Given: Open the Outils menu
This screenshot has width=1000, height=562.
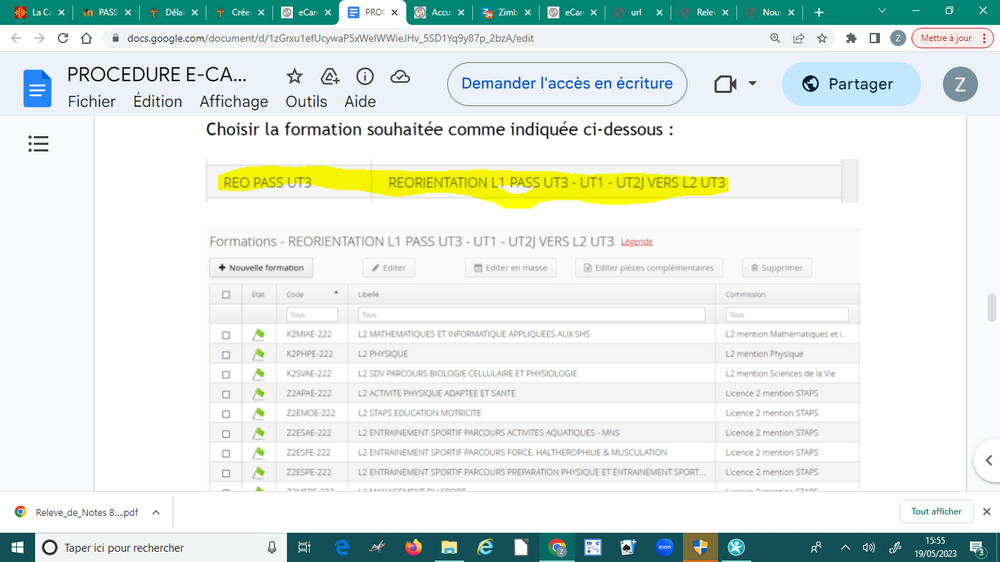Looking at the screenshot, I should coord(306,101).
